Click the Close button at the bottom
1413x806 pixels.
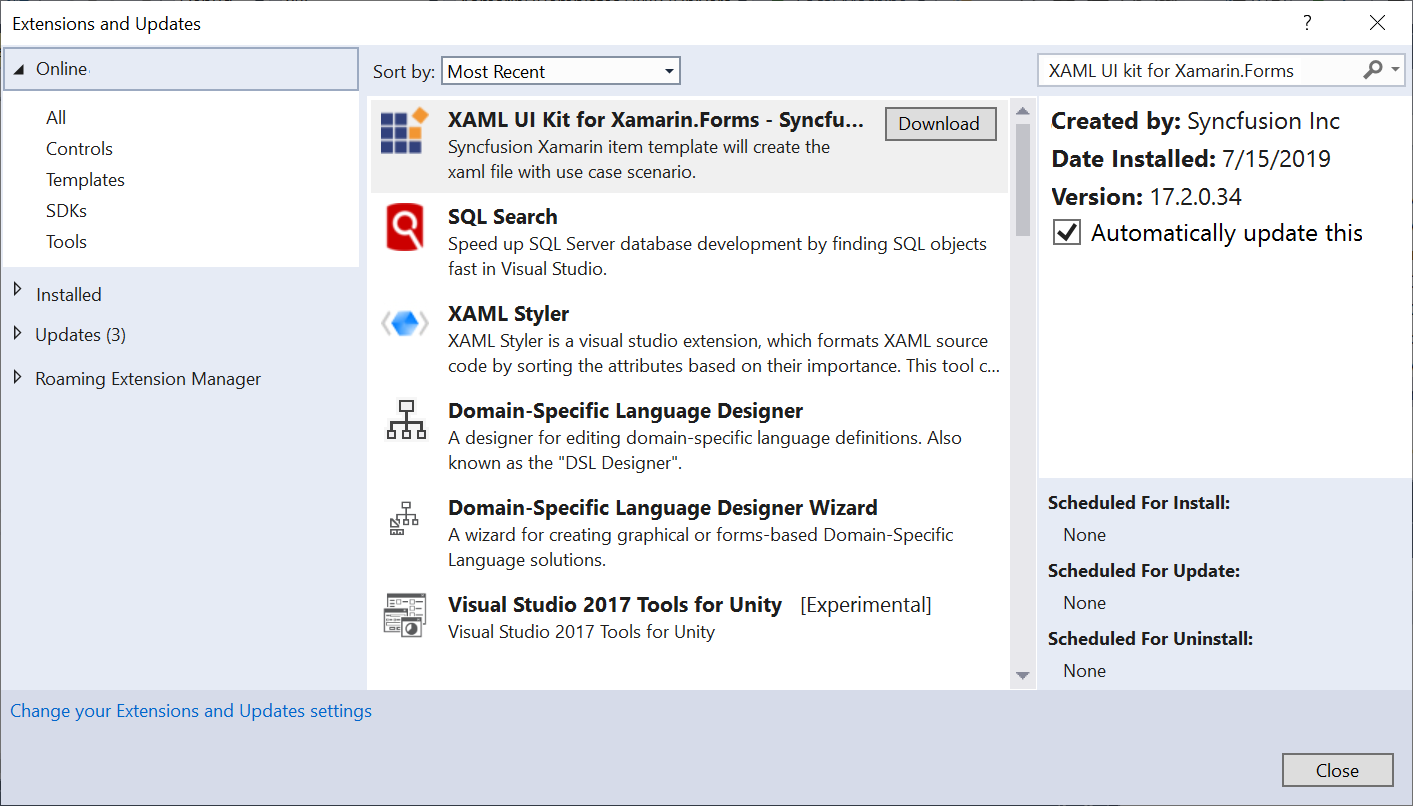(x=1337, y=770)
